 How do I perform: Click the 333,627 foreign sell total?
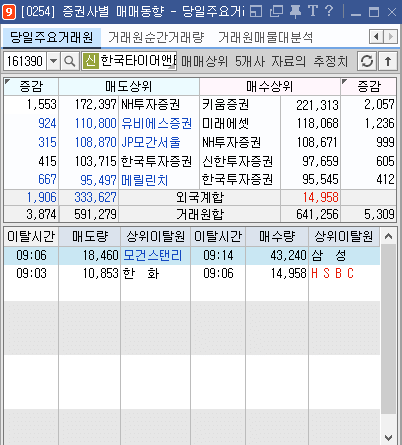point(95,197)
